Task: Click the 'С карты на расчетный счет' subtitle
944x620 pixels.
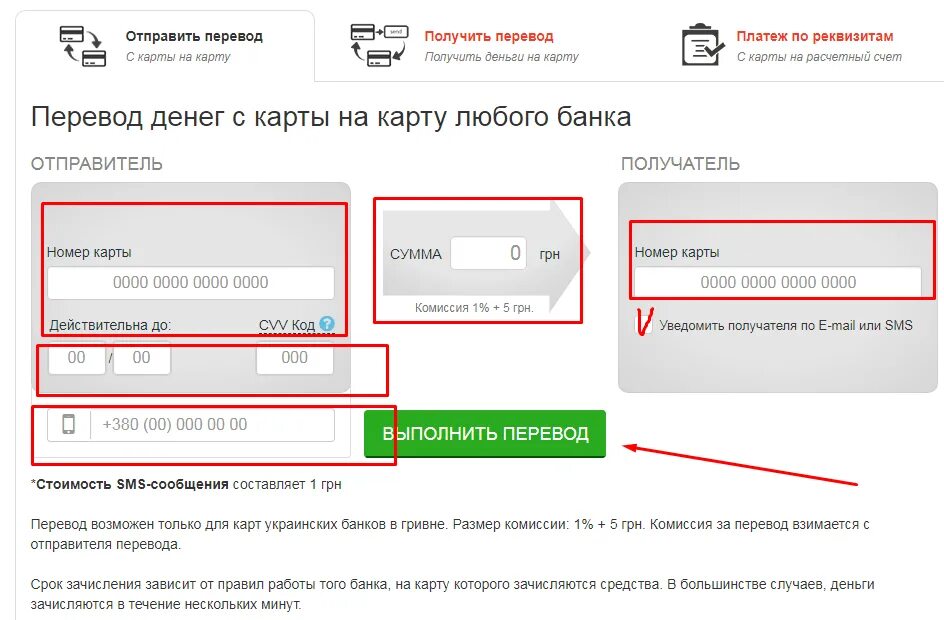Action: point(819,57)
